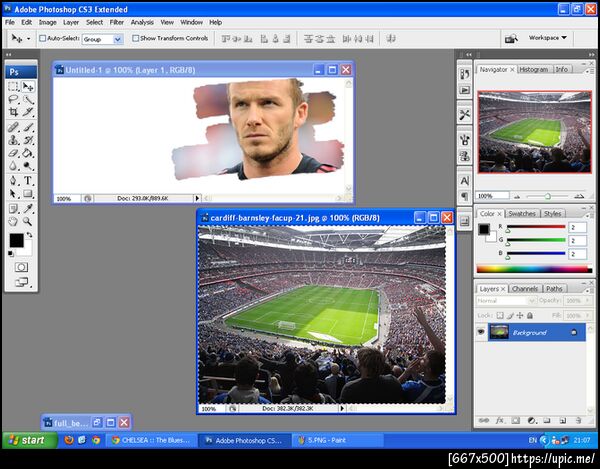Swap foreground and background colors

point(29,235)
